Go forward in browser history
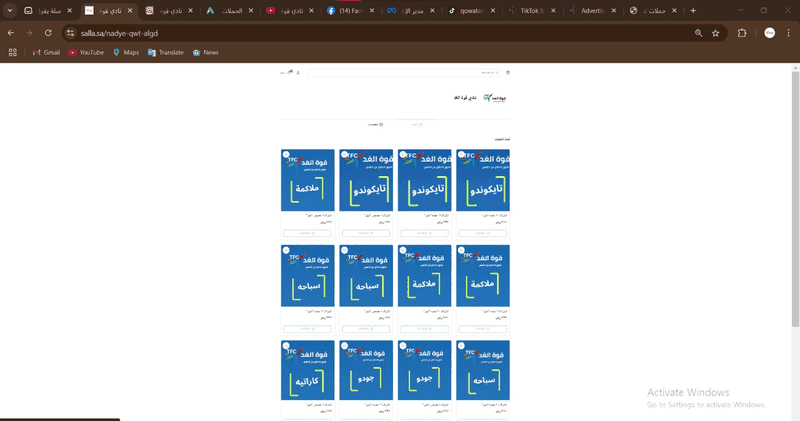This screenshot has height=421, width=800. click(x=29, y=33)
